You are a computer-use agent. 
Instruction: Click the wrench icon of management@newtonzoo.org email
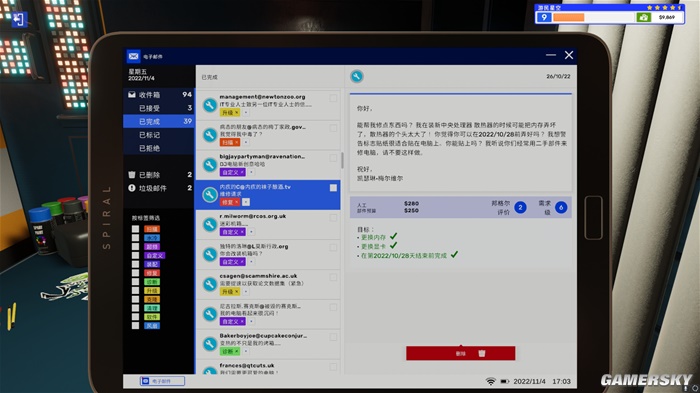point(210,105)
